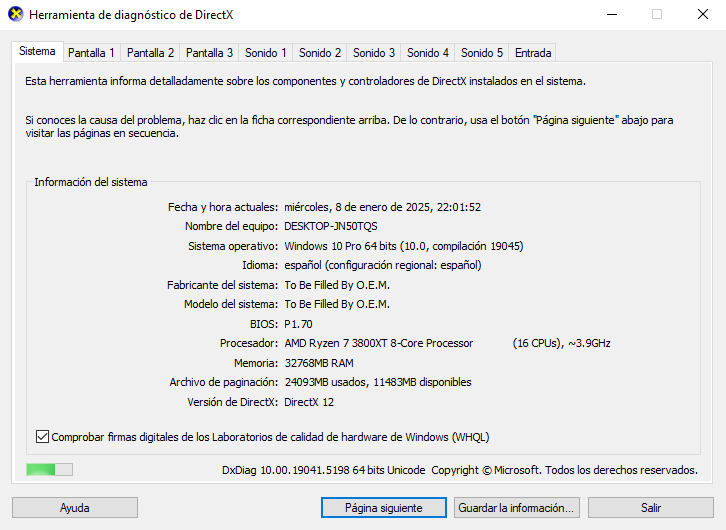The image size is (726, 530).
Task: Click the green progress bar
Action: pyautogui.click(x=50, y=470)
